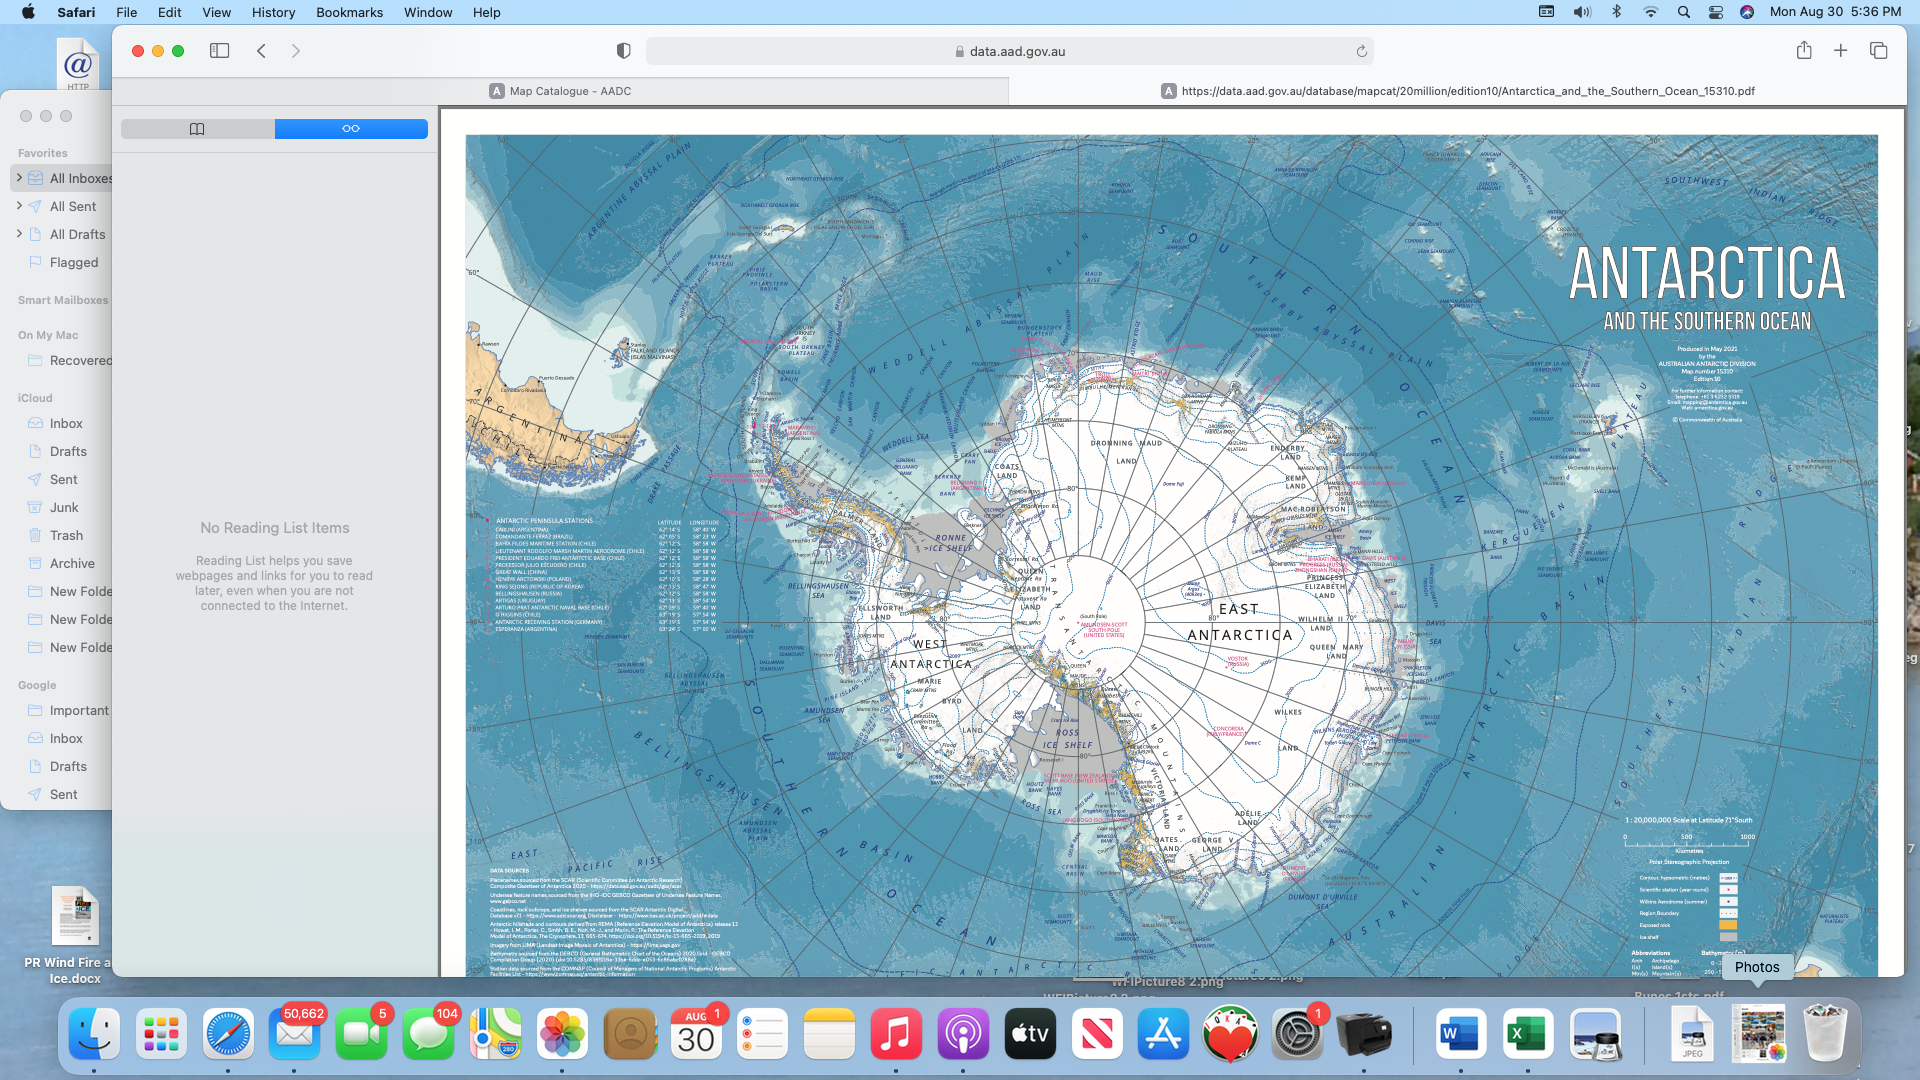The height and width of the screenshot is (1080, 1920).
Task: Open News from the Dock
Action: click(x=1097, y=1034)
